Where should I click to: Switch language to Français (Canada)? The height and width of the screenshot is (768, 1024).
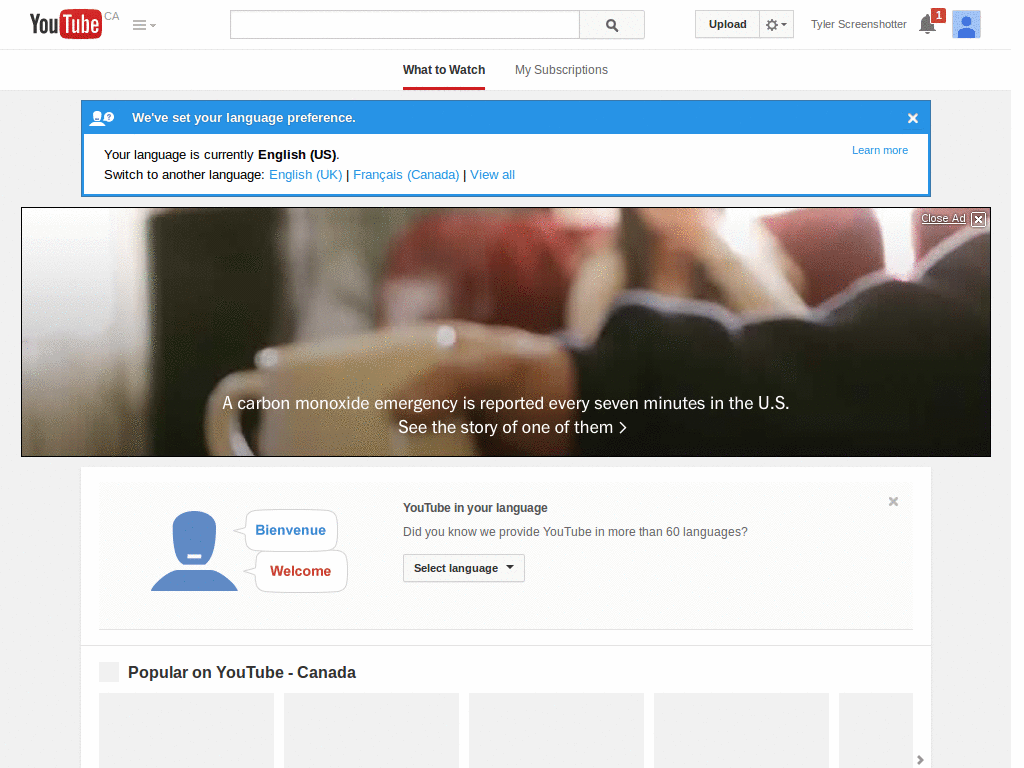tap(406, 175)
